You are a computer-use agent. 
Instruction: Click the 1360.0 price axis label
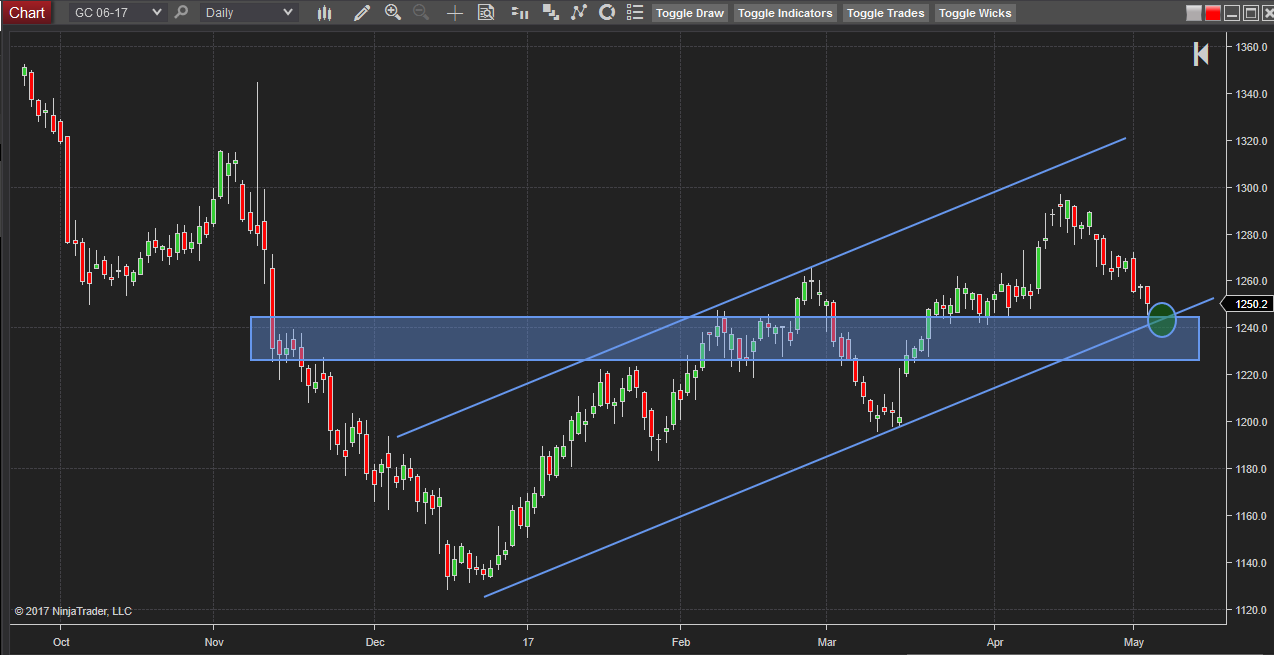(x=1252, y=47)
